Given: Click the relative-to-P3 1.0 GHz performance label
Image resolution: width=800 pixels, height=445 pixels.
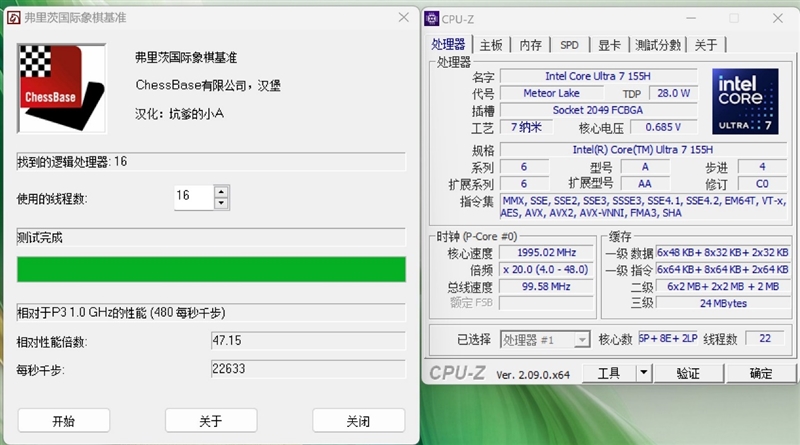Looking at the screenshot, I should (x=211, y=312).
